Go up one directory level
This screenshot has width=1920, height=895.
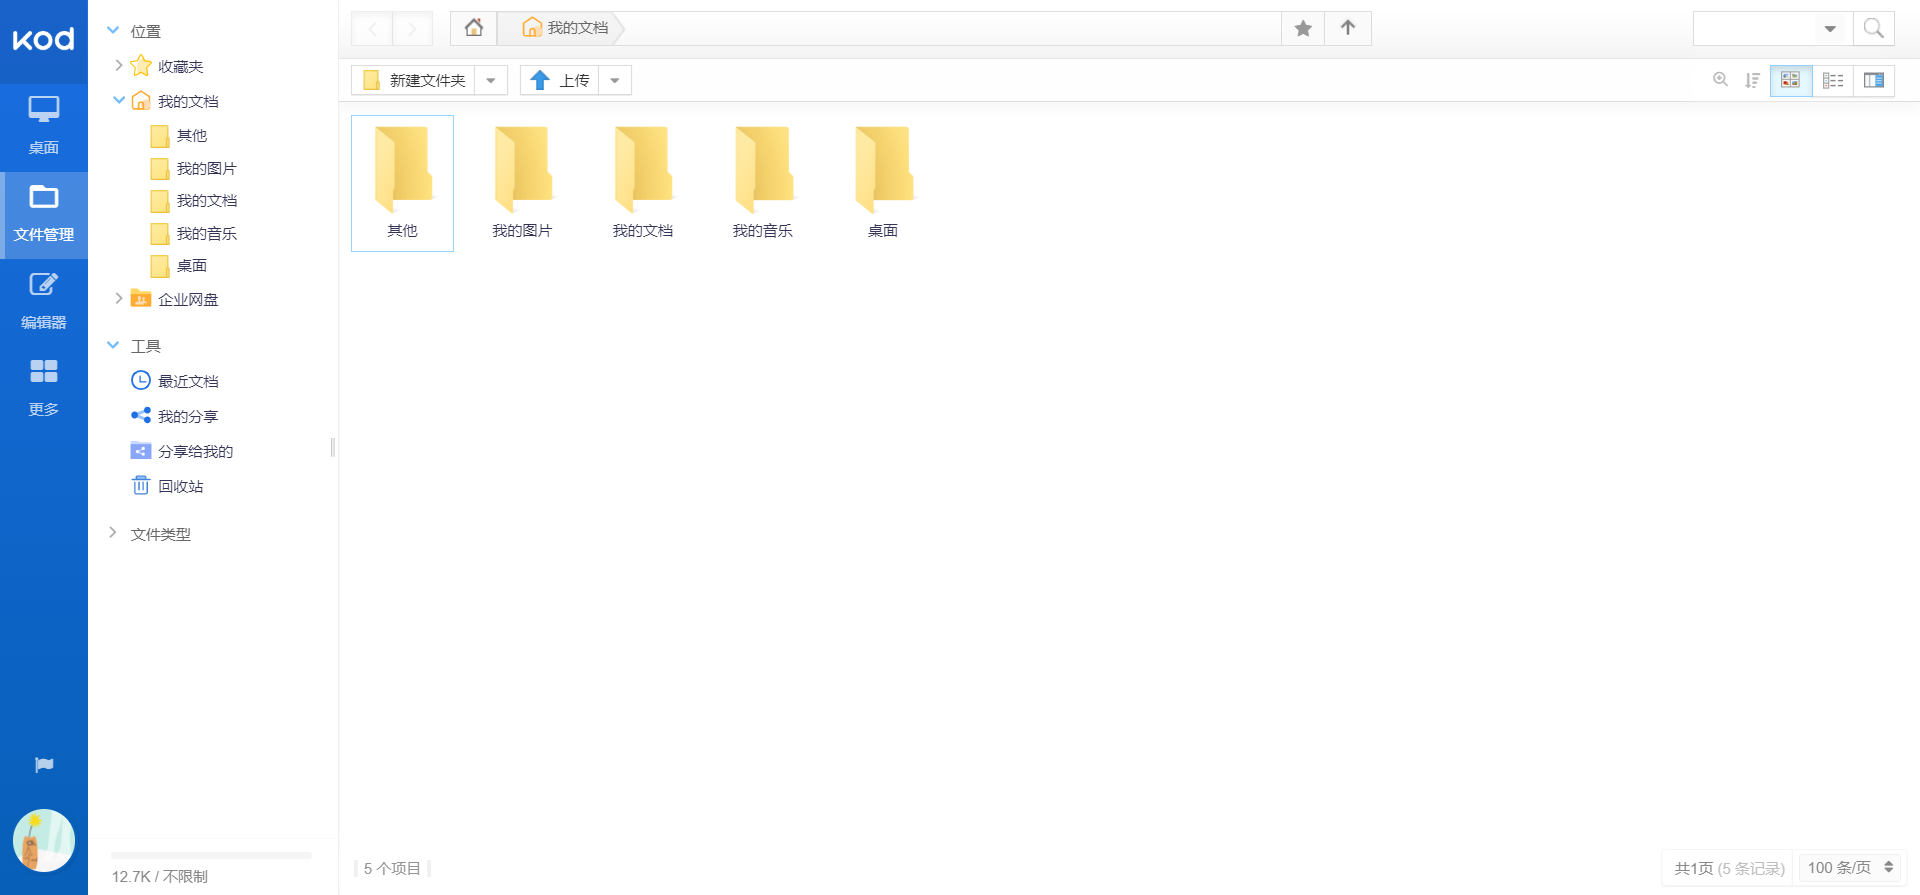tap(1348, 28)
